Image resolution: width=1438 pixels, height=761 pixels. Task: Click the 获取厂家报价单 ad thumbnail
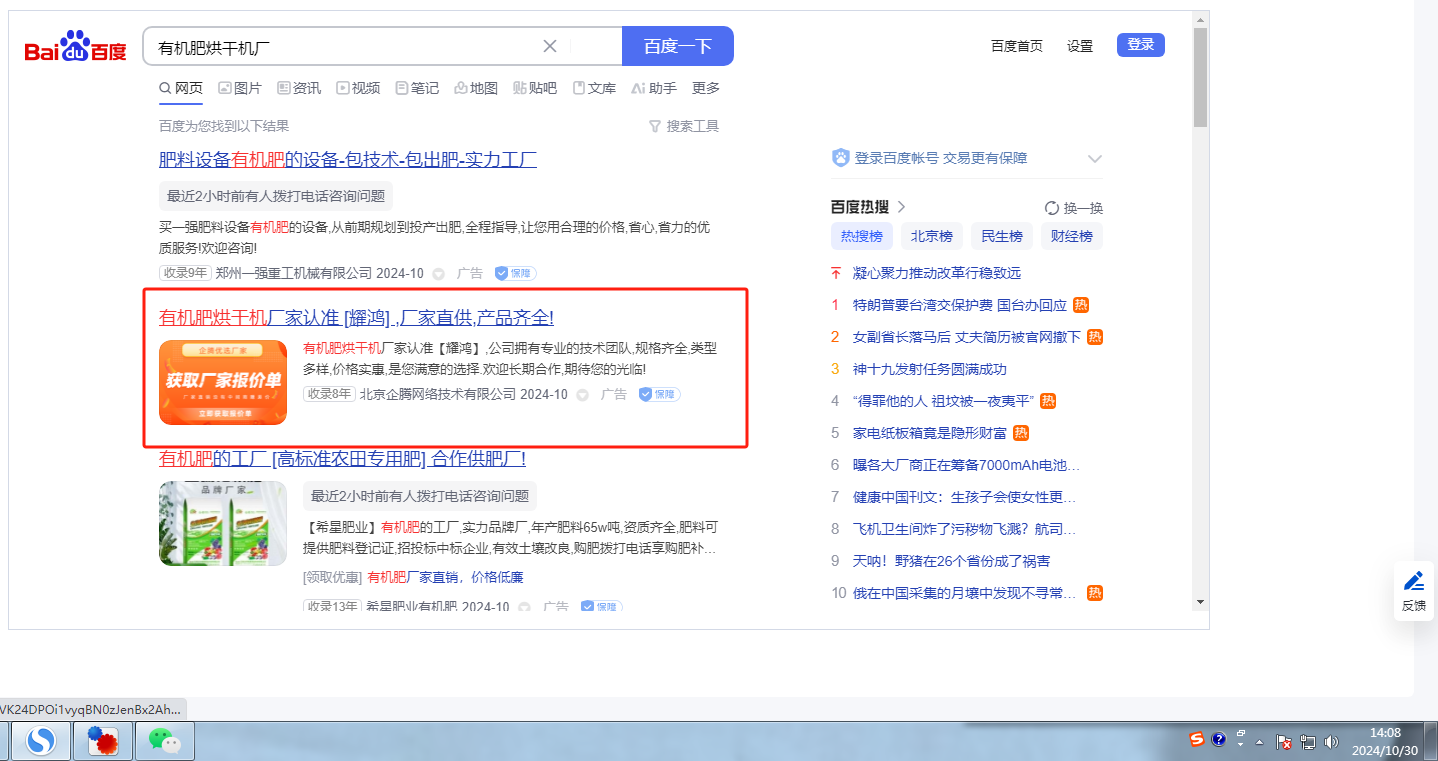coord(223,382)
